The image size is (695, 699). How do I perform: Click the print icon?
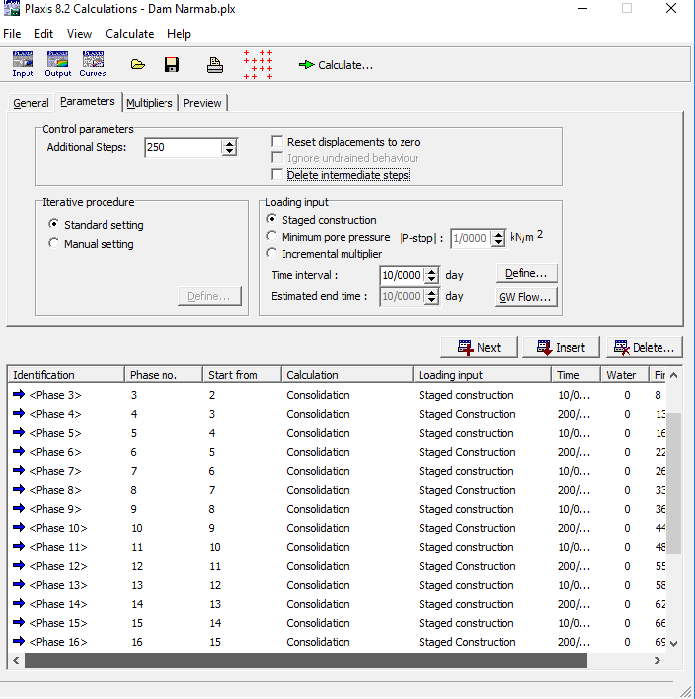pos(214,65)
